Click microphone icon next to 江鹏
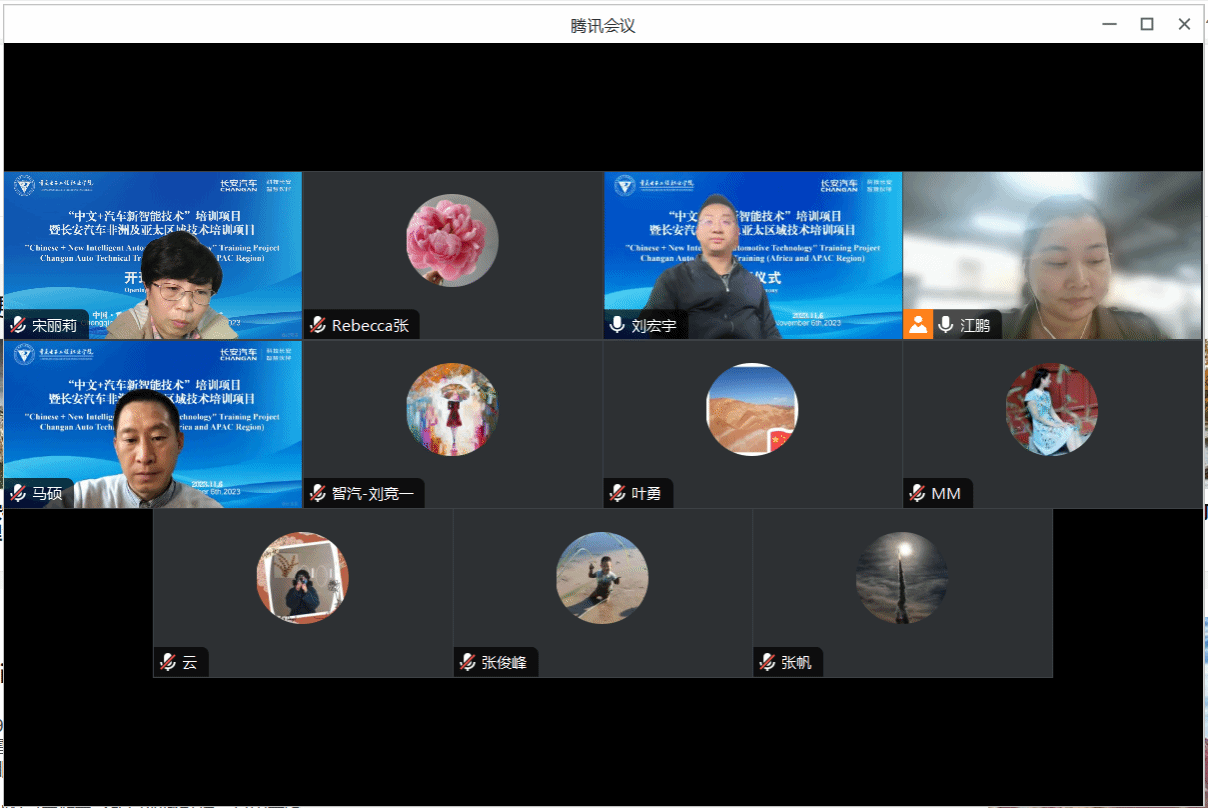This screenshot has width=1208, height=808. tap(946, 325)
